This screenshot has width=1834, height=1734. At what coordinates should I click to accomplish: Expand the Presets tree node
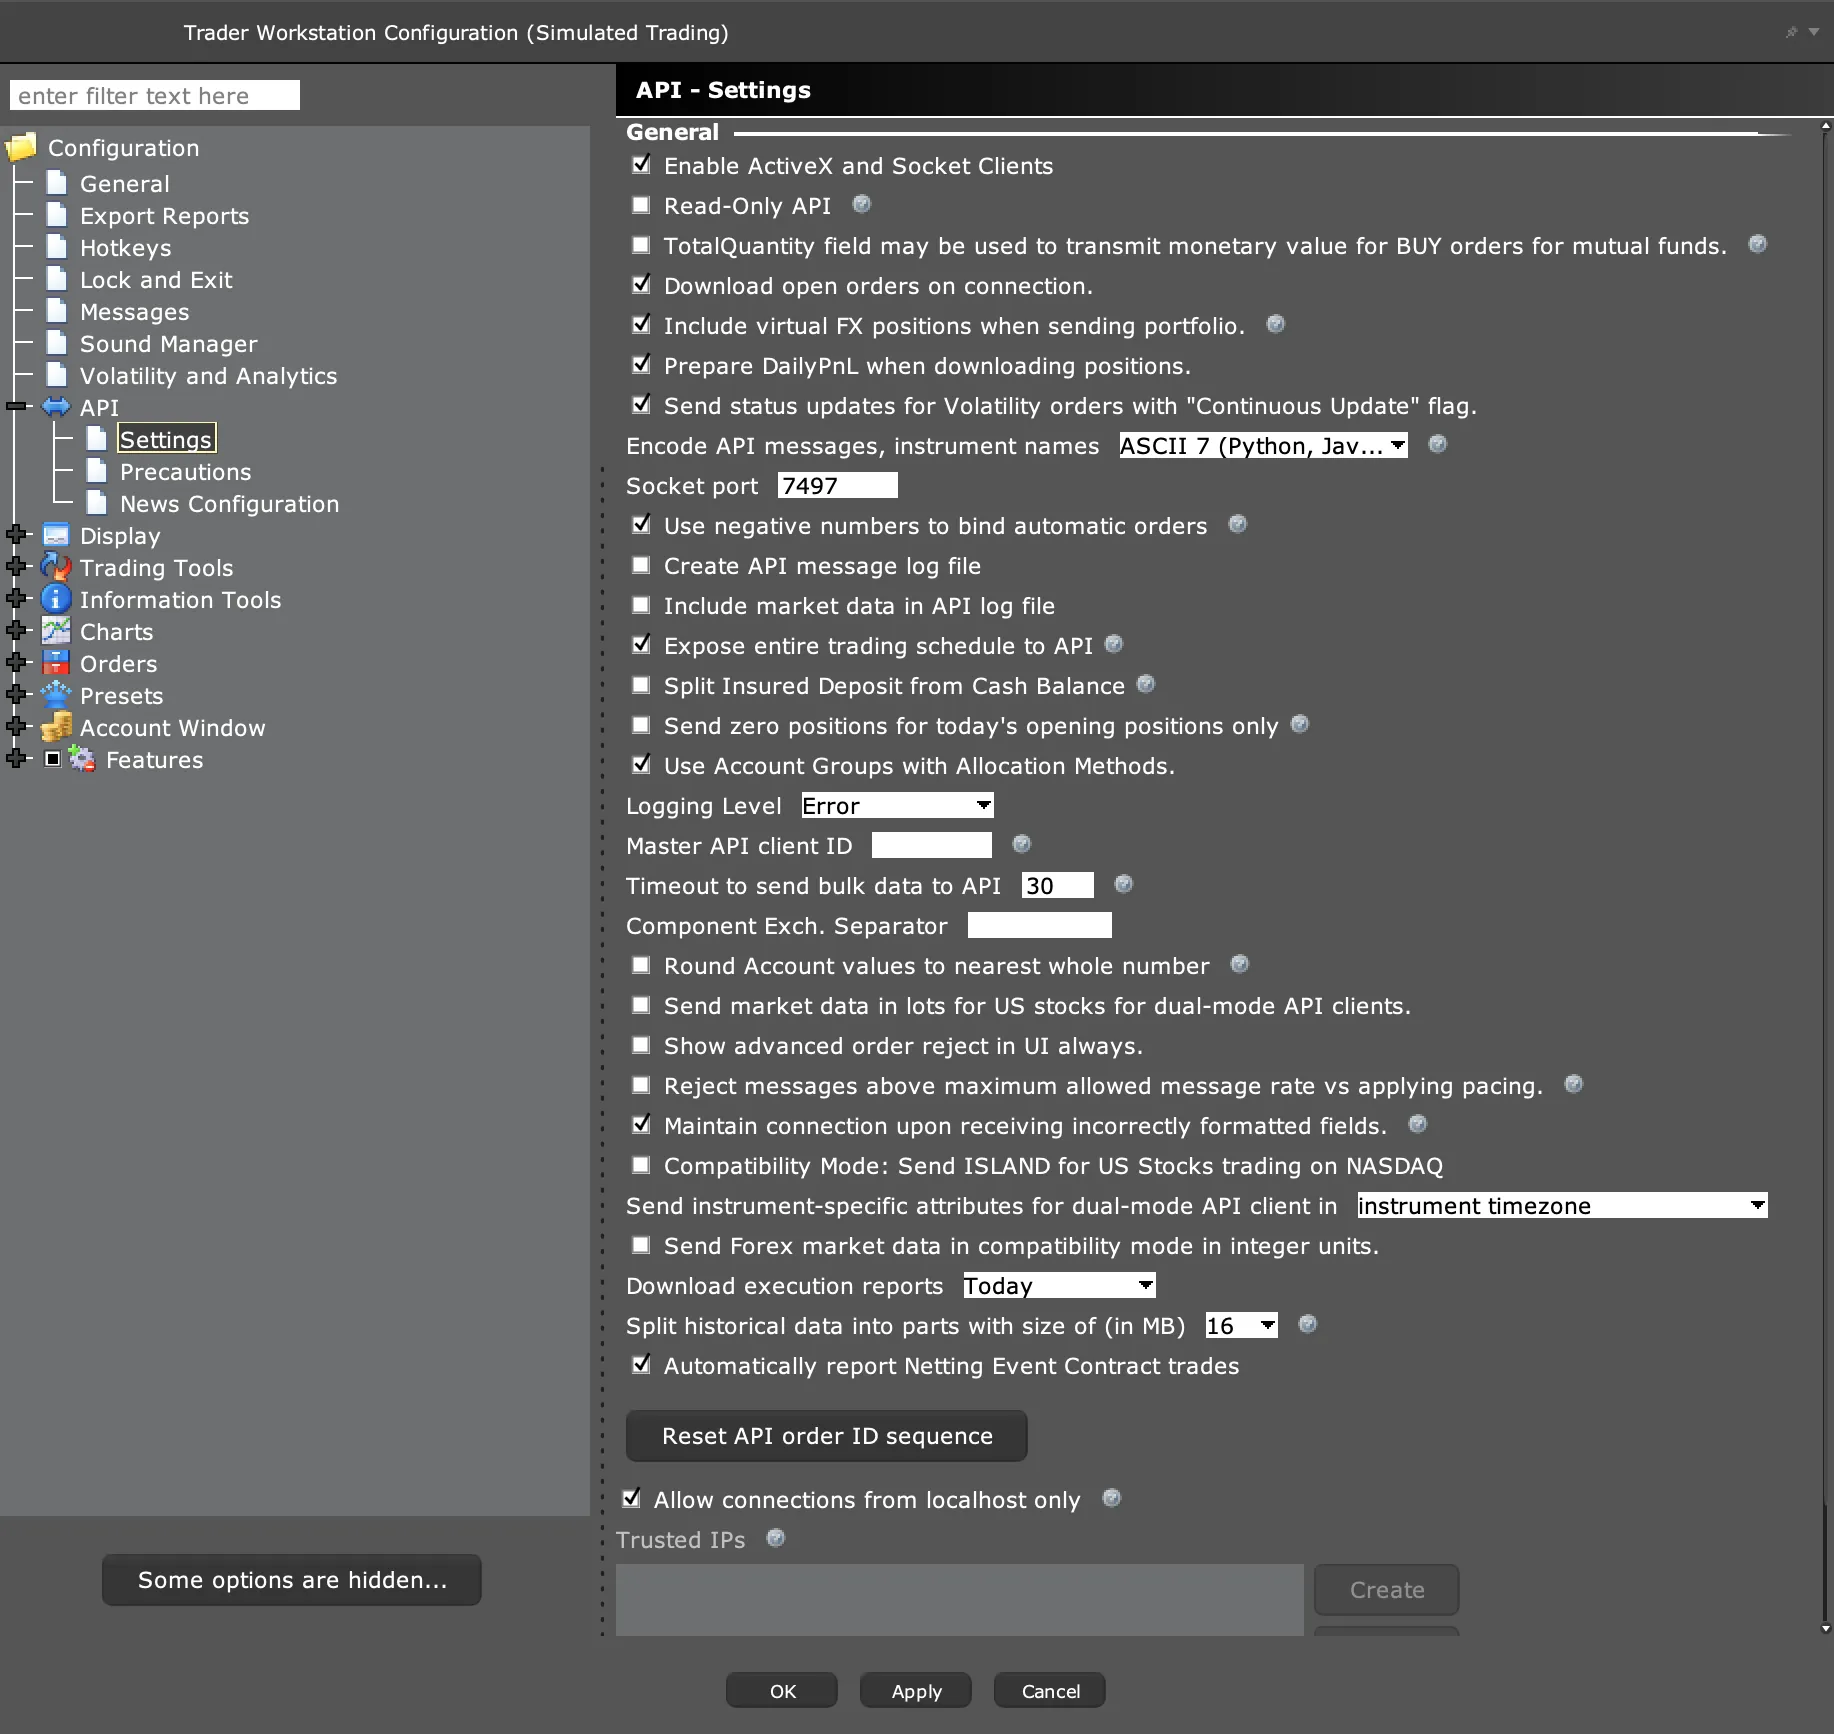click(16, 694)
